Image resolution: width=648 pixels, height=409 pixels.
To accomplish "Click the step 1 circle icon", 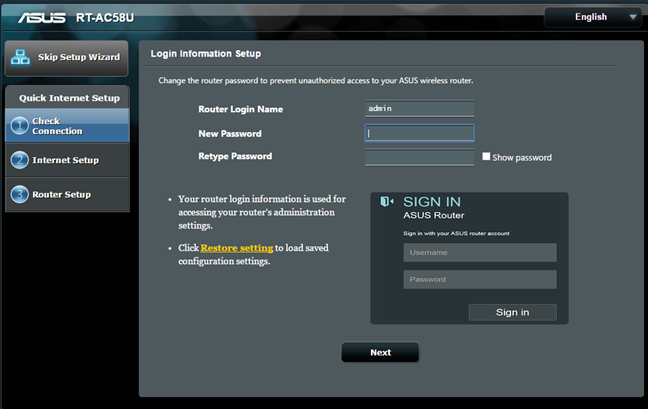I will coord(19,126).
